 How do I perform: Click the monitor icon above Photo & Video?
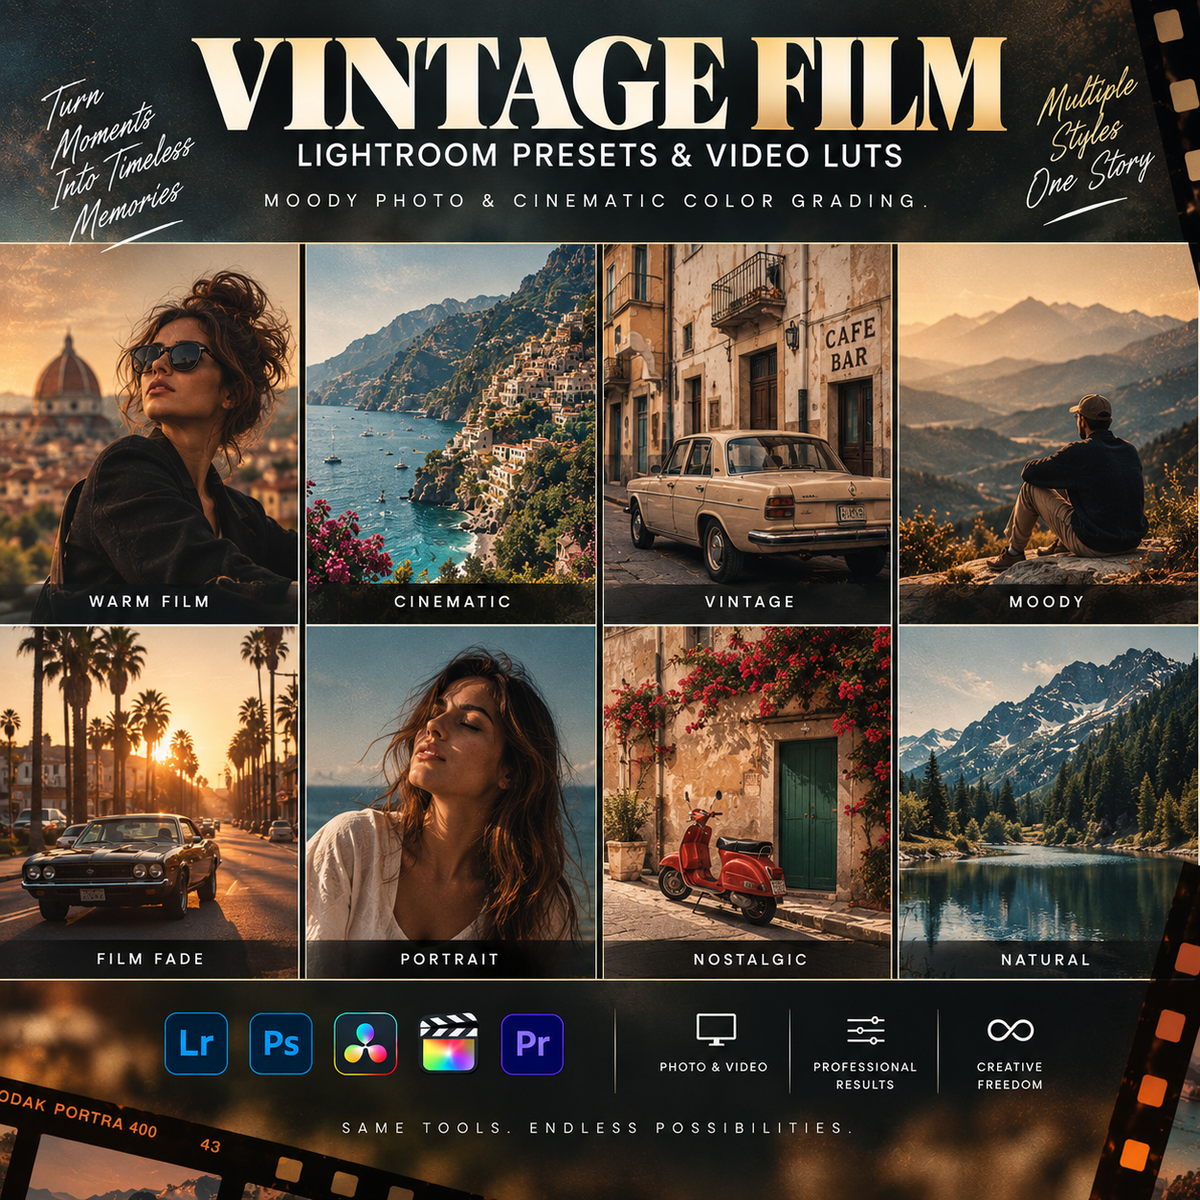pos(716,1030)
